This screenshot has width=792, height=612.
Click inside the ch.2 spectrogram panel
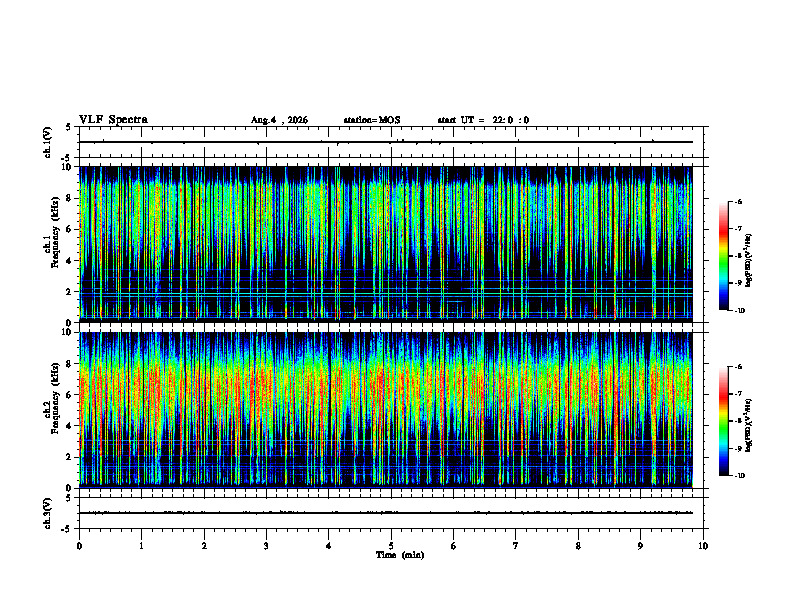386,410
